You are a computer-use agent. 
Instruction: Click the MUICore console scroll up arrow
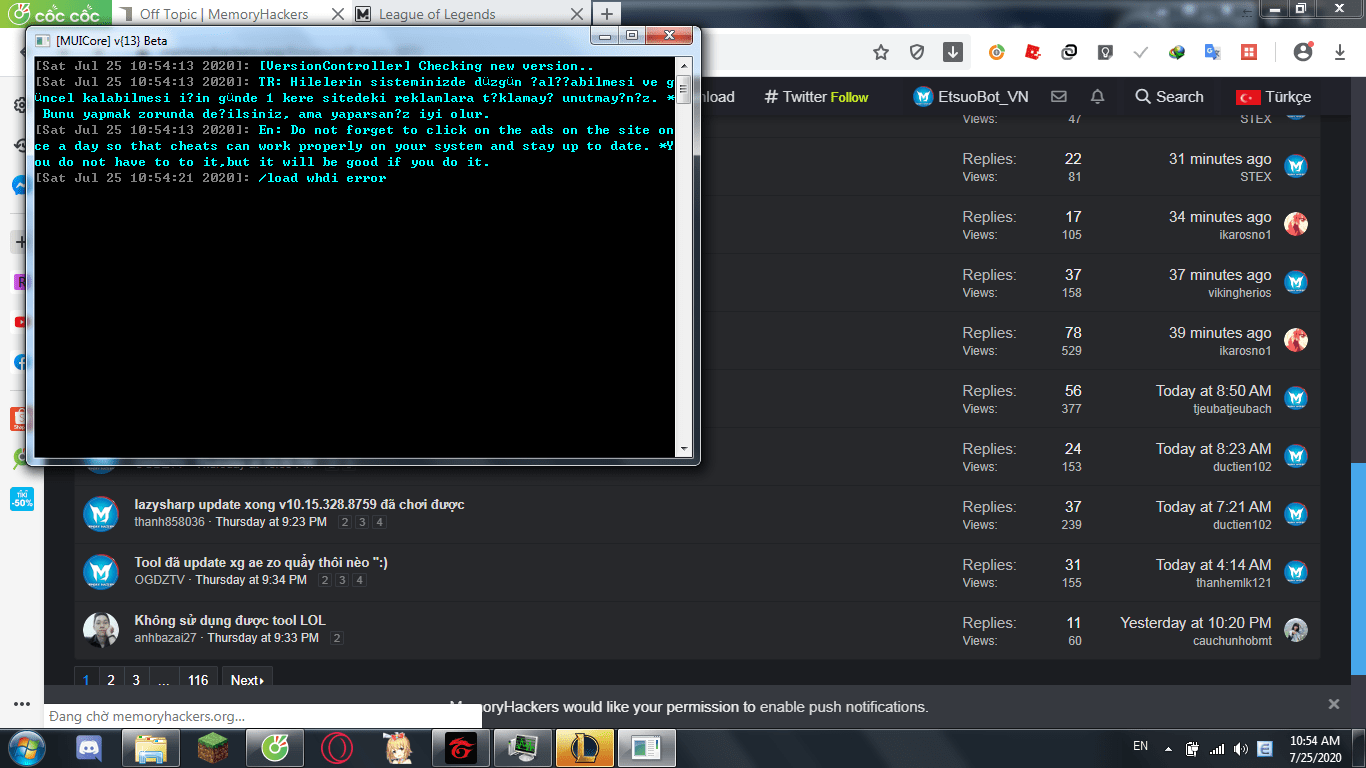click(x=684, y=65)
